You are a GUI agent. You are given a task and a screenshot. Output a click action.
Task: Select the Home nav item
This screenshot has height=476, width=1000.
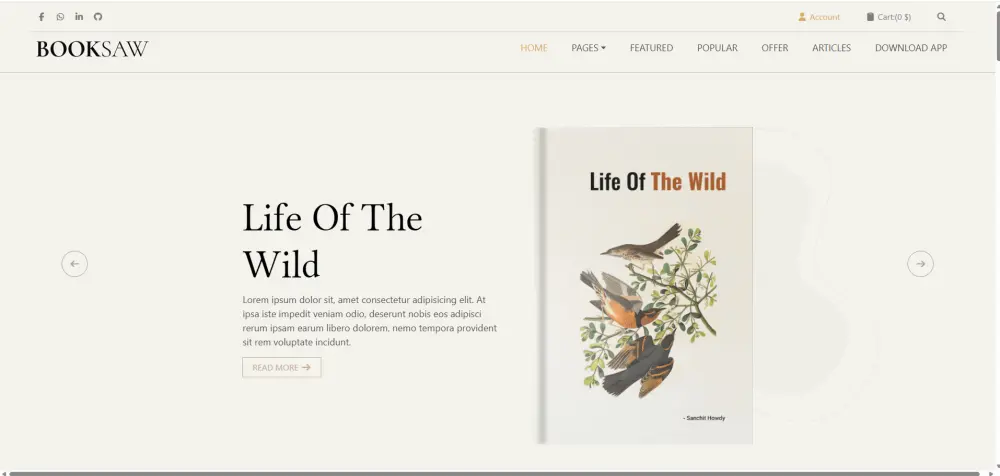coord(534,48)
